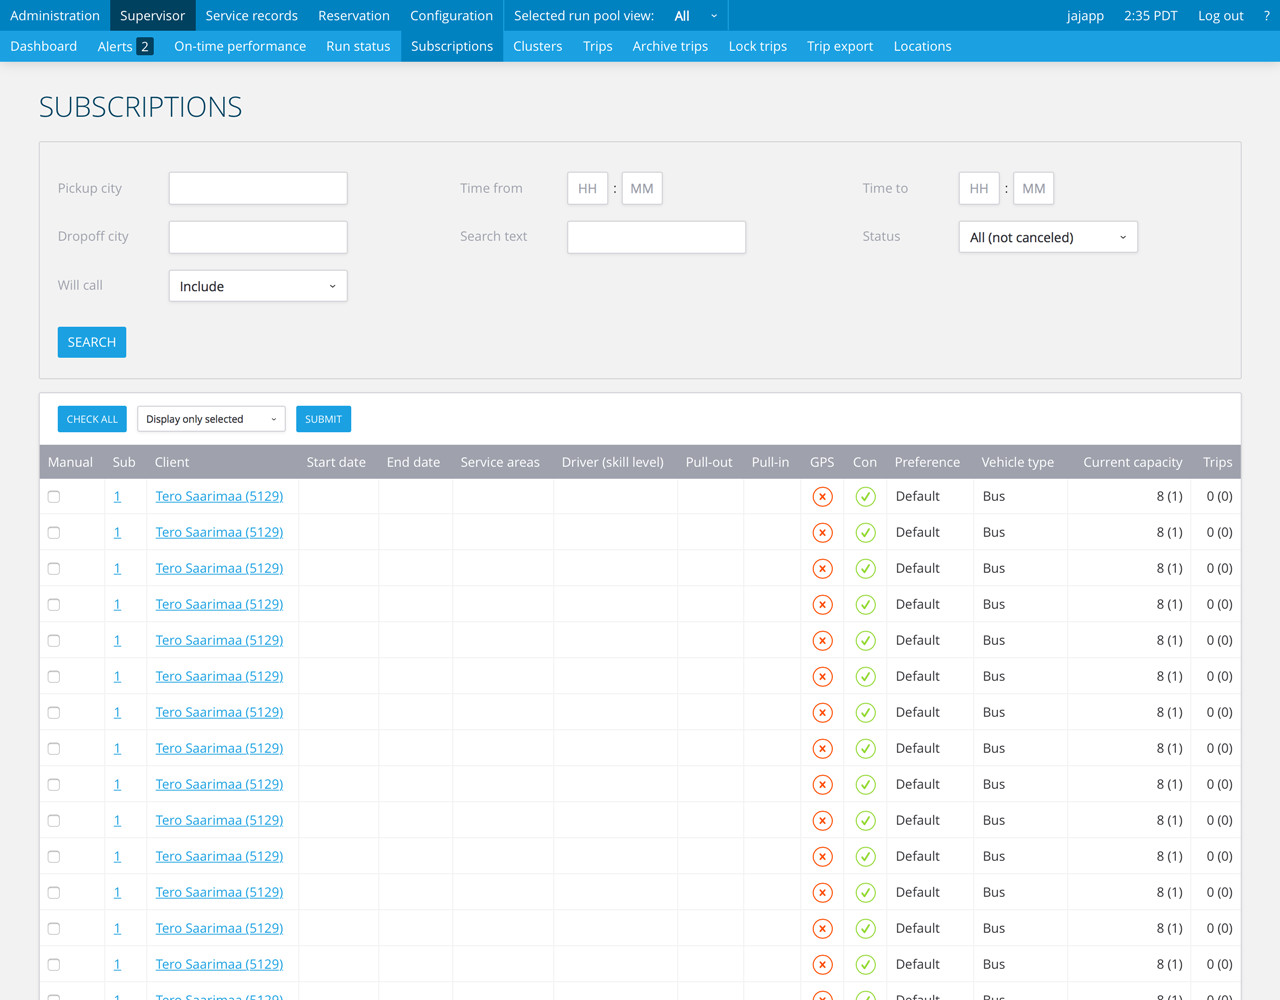Click the SUBSCRIPTIONS page heading
The image size is (1280, 1000).
[x=141, y=107]
